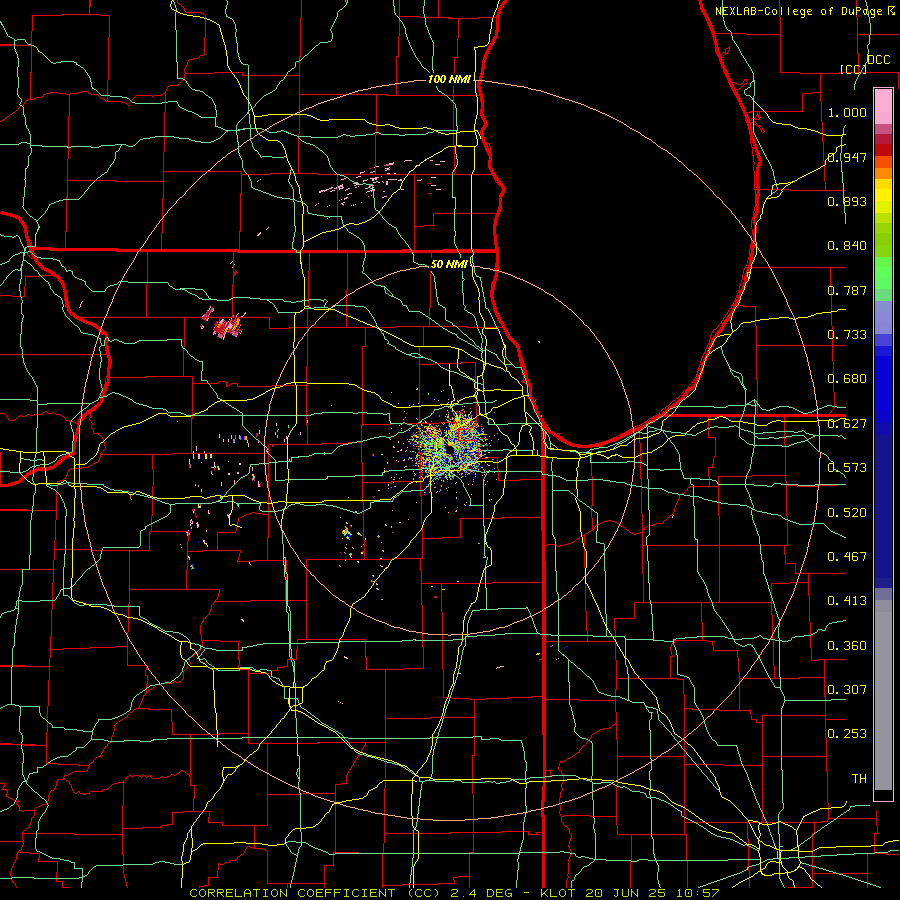
Task: Click the 20 JUN 25 10:57 timestamp
Action: [653, 893]
